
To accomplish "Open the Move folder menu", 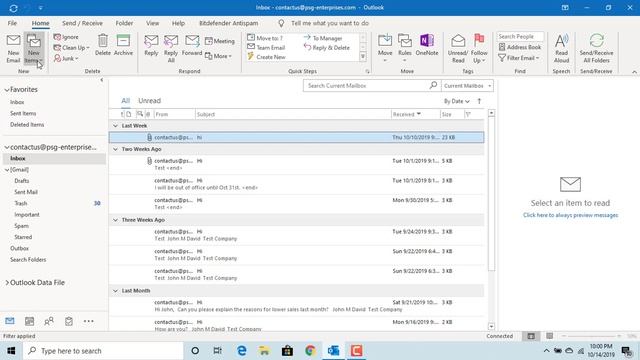I will click(x=385, y=49).
